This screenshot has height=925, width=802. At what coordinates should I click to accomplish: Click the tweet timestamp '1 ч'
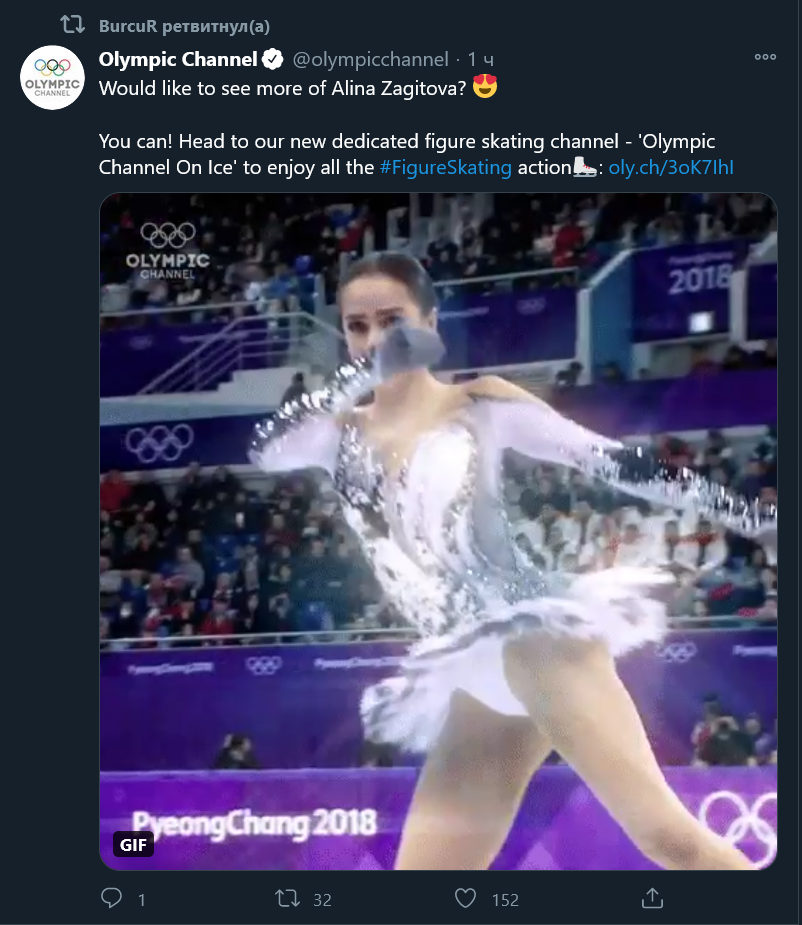click(x=481, y=60)
